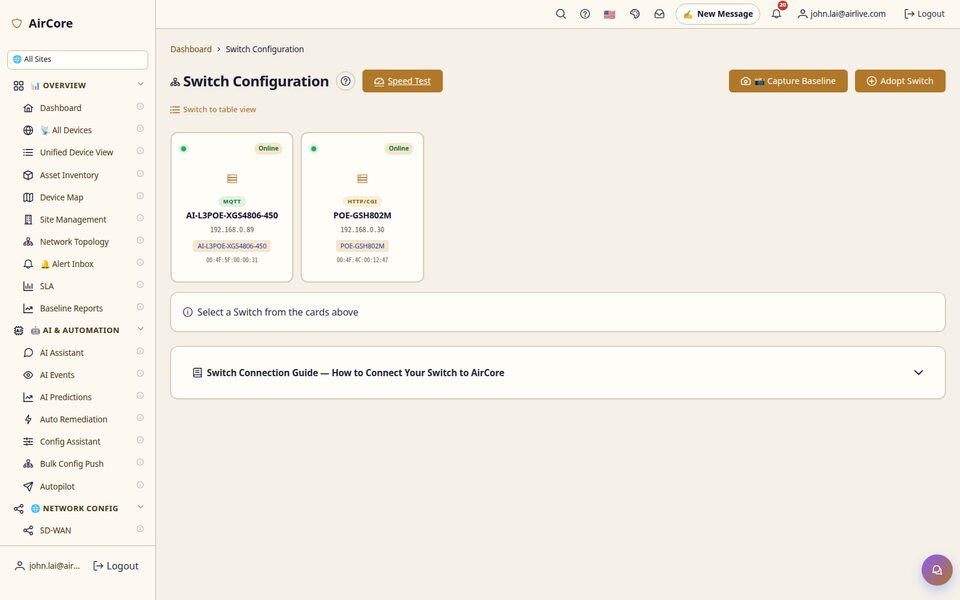The width and height of the screenshot is (960, 600).
Task: Open Config Assistant page
Action: 70,441
